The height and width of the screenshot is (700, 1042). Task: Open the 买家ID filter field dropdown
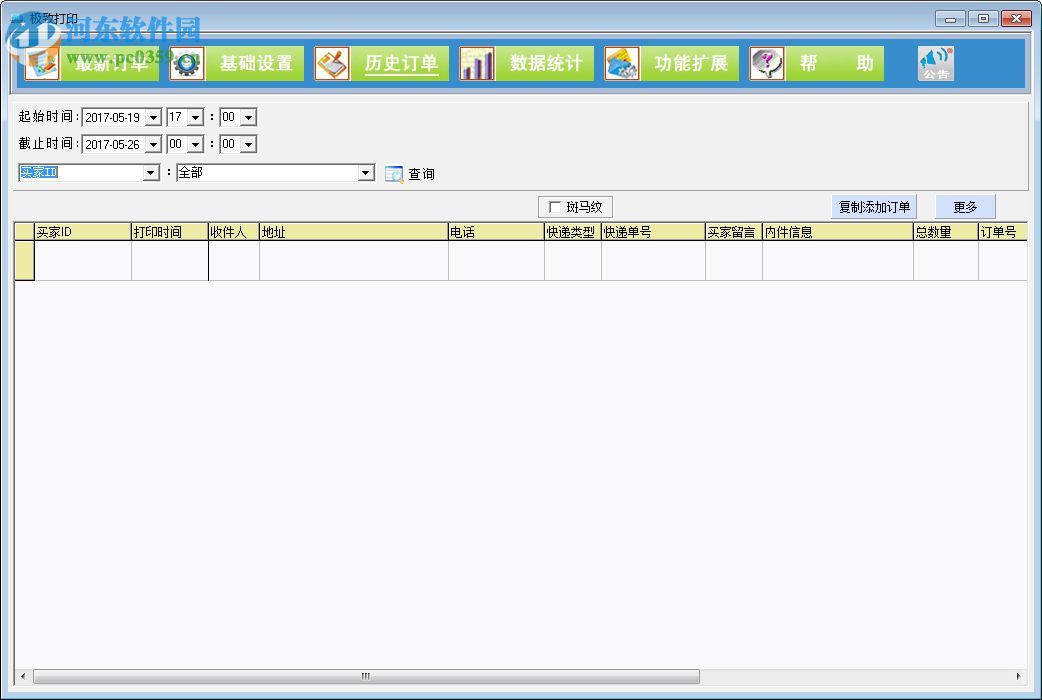151,173
